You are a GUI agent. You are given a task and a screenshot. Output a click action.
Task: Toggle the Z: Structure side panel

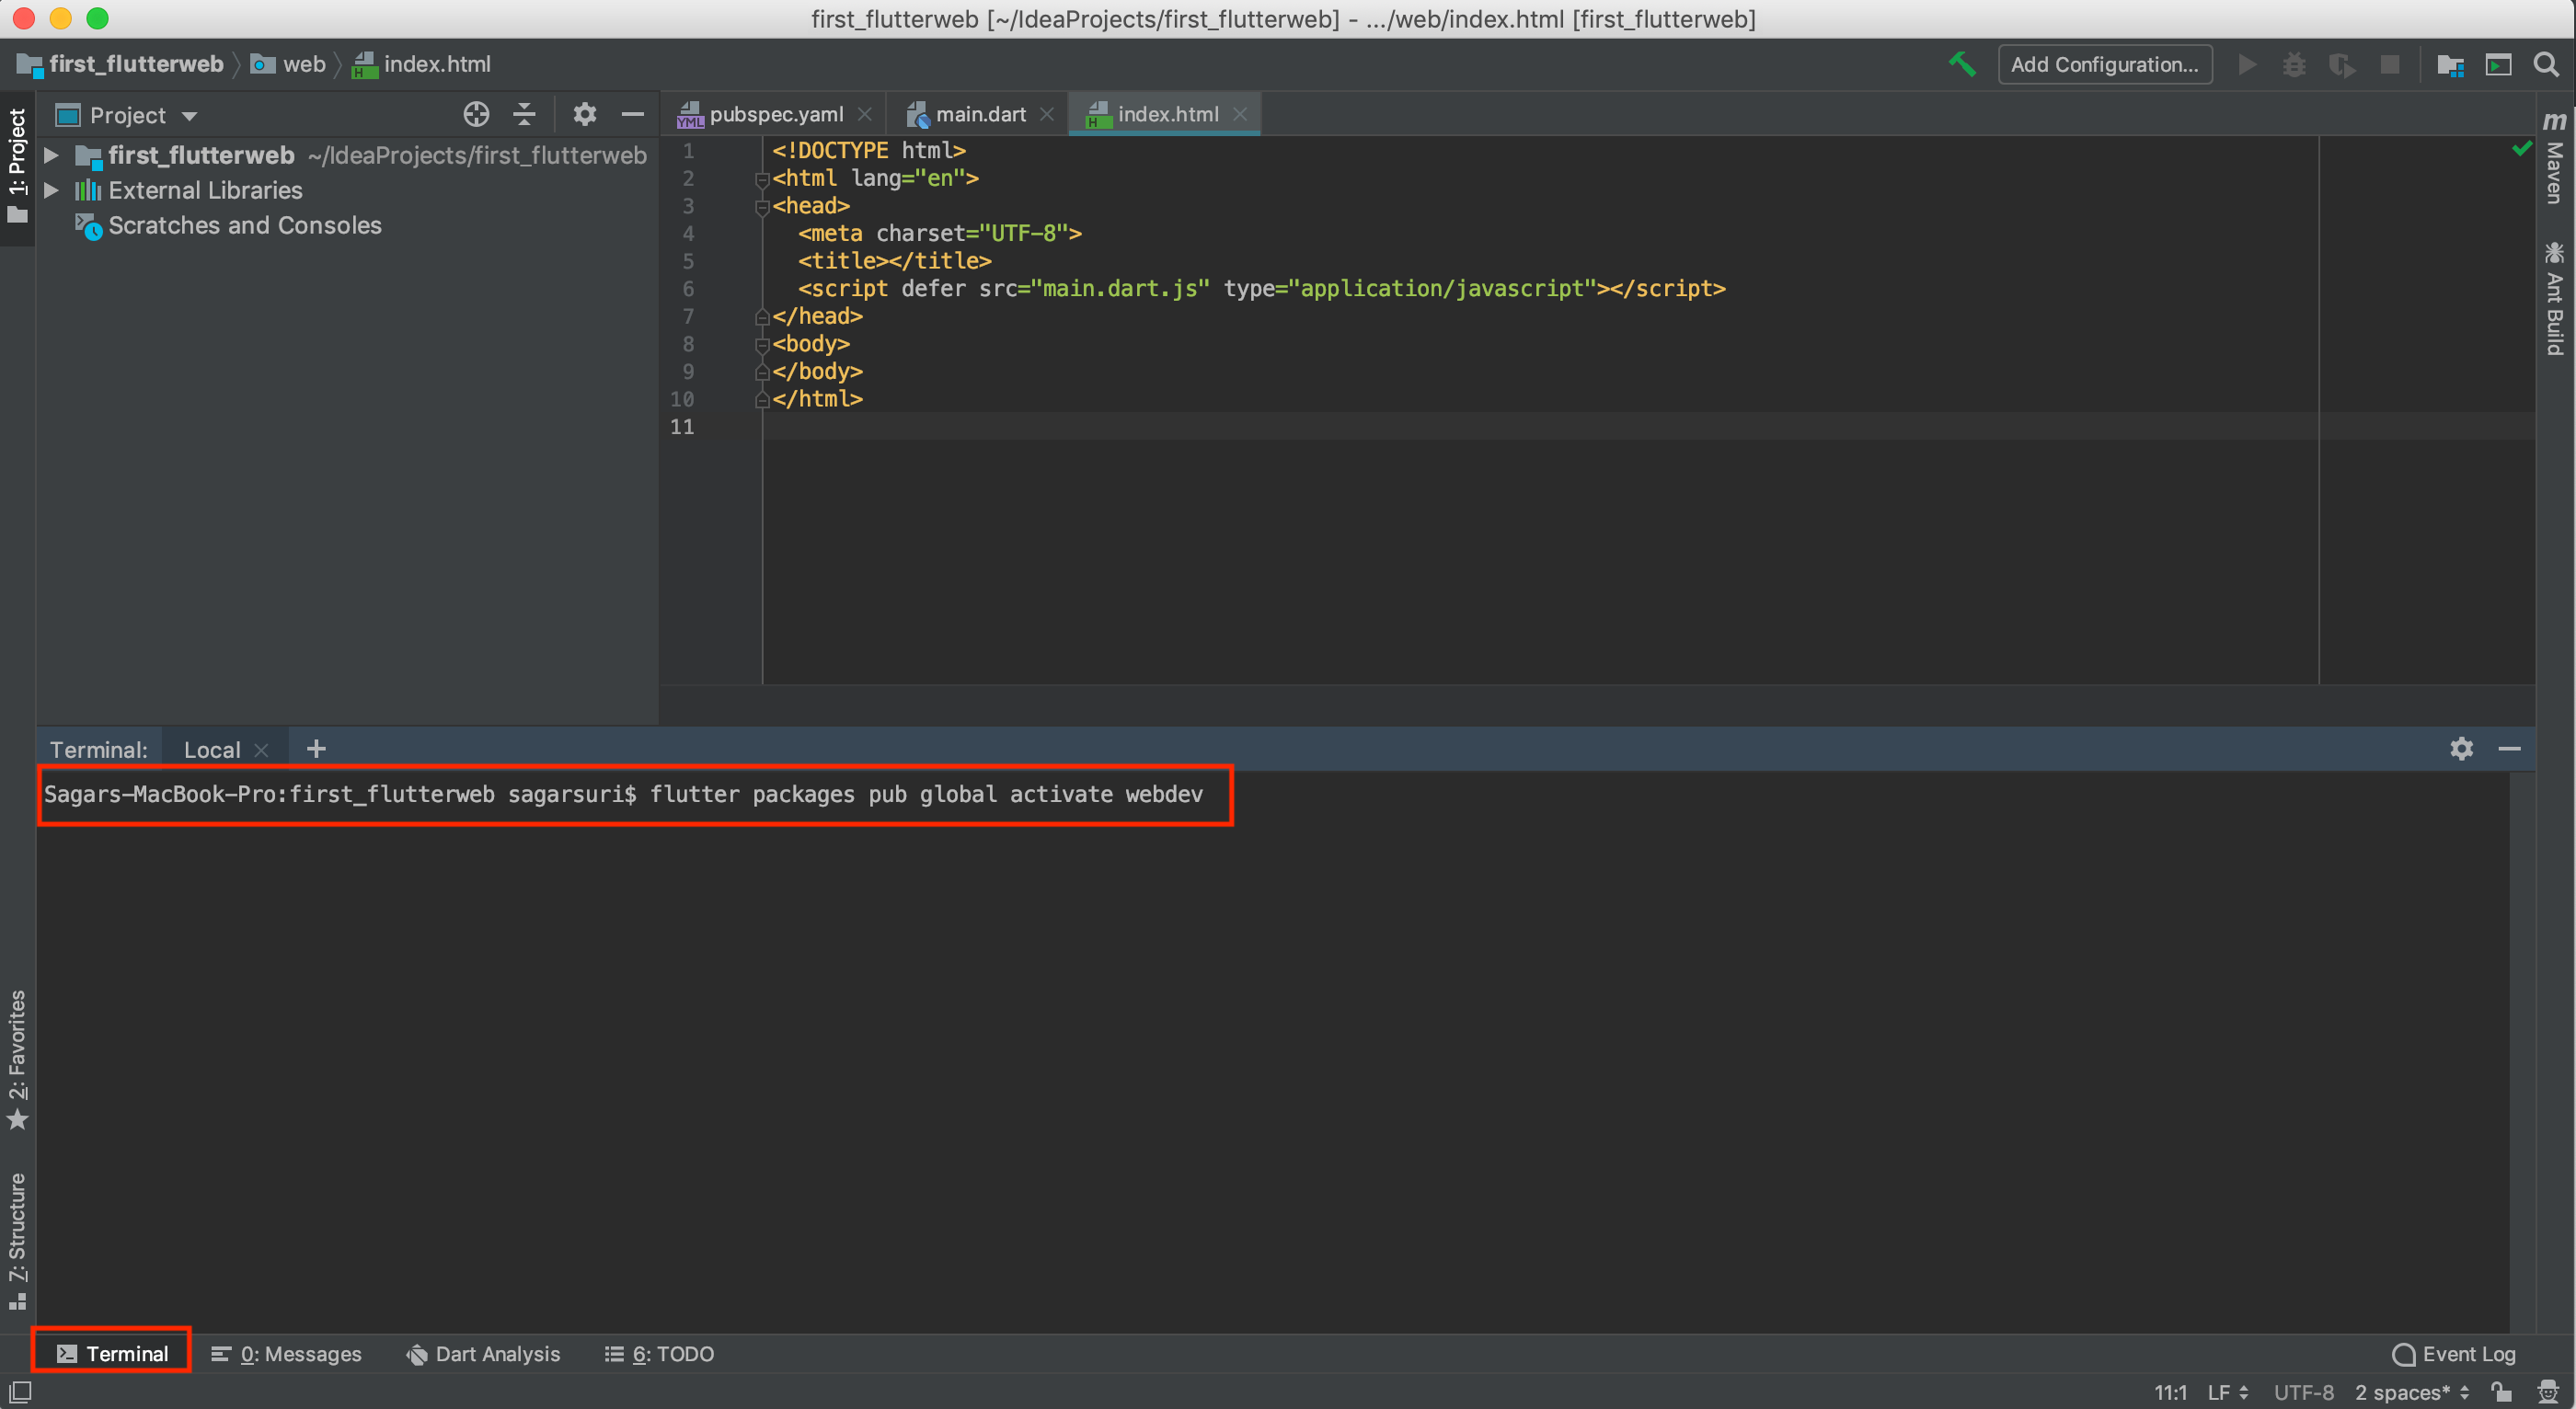click(17, 1240)
